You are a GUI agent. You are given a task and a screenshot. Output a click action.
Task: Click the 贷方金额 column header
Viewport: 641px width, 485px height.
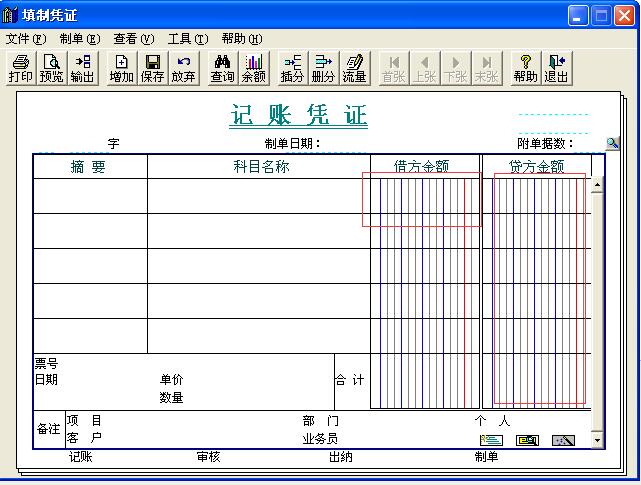tap(537, 166)
